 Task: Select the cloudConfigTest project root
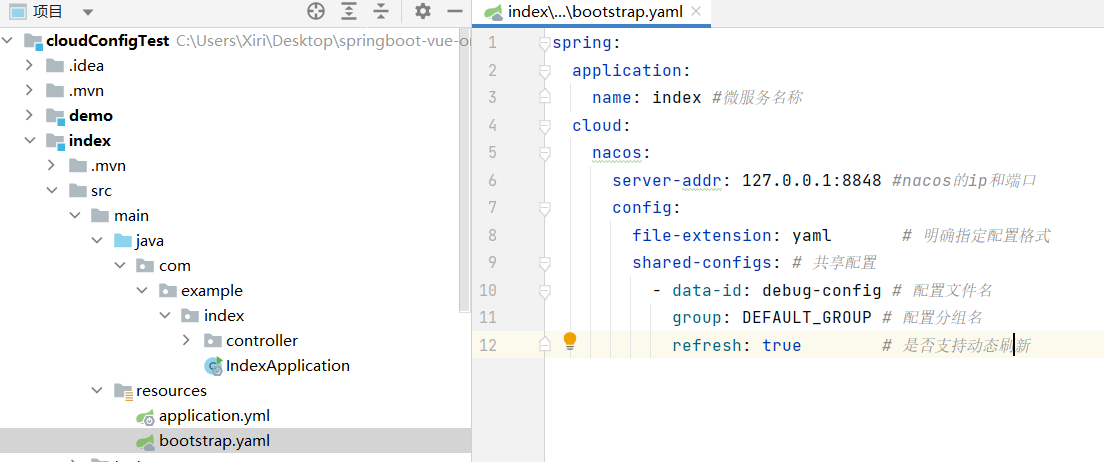(108, 41)
